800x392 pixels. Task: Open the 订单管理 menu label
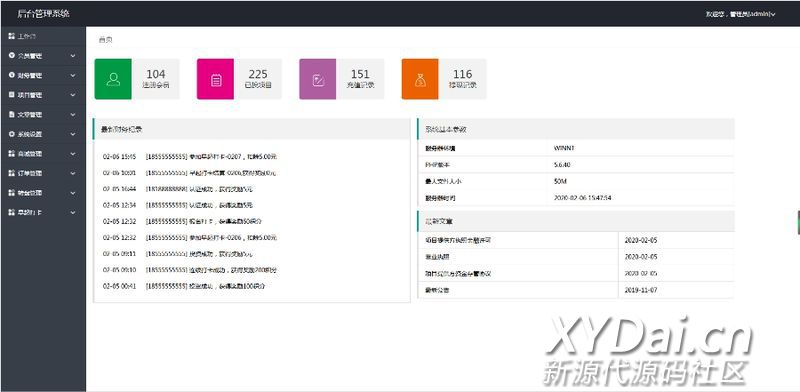[30, 173]
